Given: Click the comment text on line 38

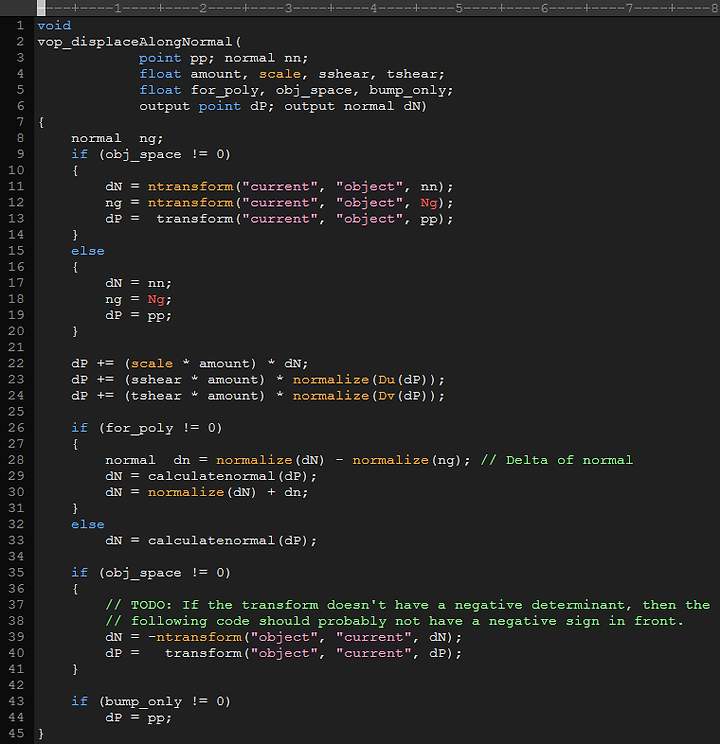Looking at the screenshot, I should tap(394, 621).
